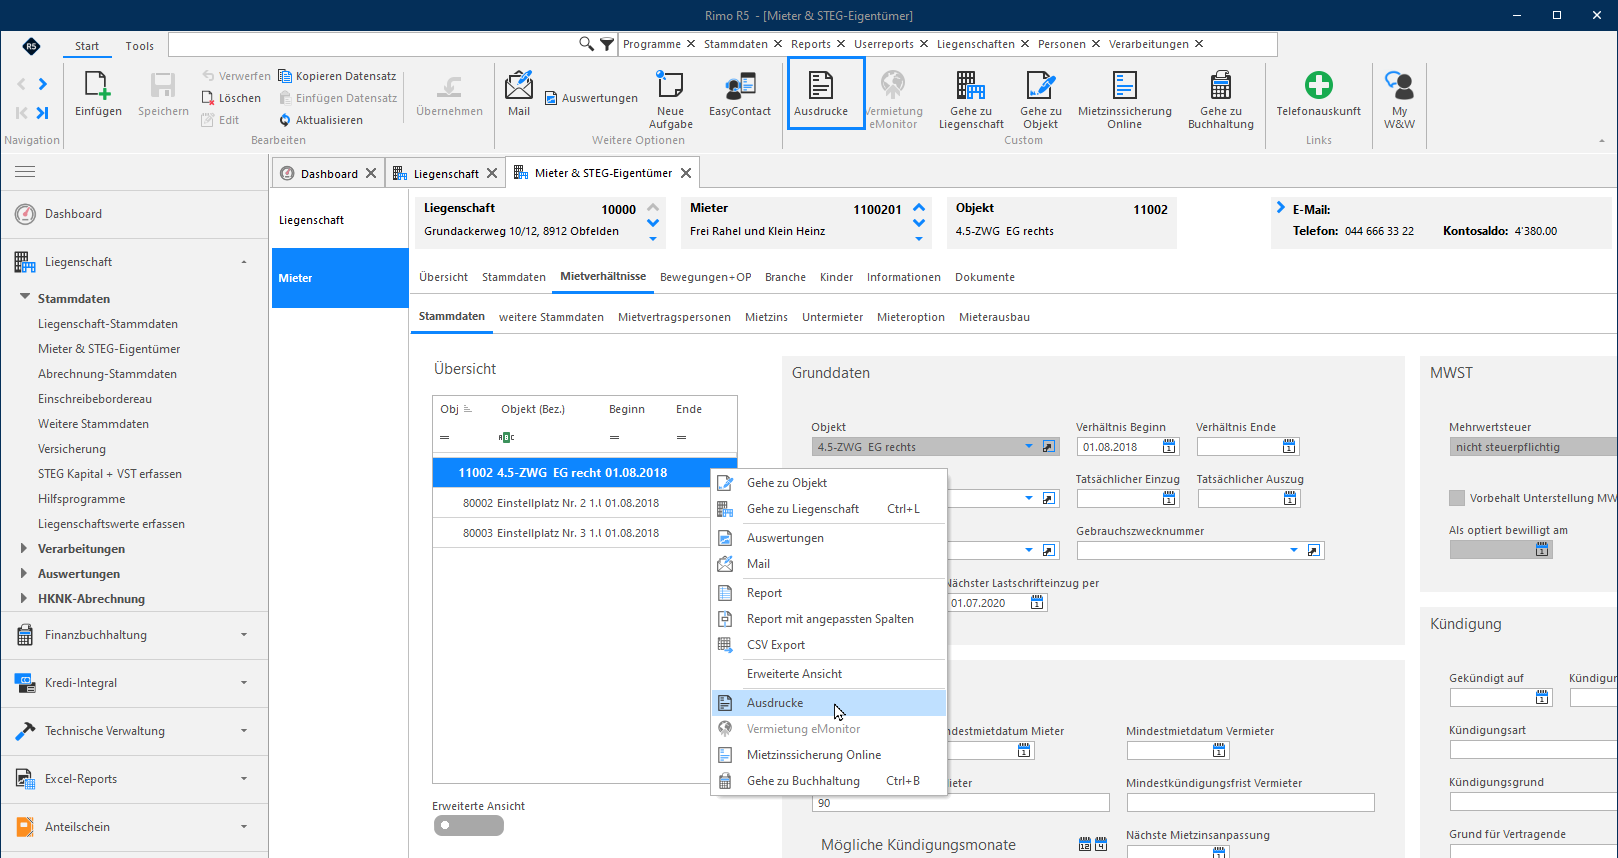Expand the Technische Verwaltung section
The height and width of the screenshot is (858, 1618).
point(244,731)
